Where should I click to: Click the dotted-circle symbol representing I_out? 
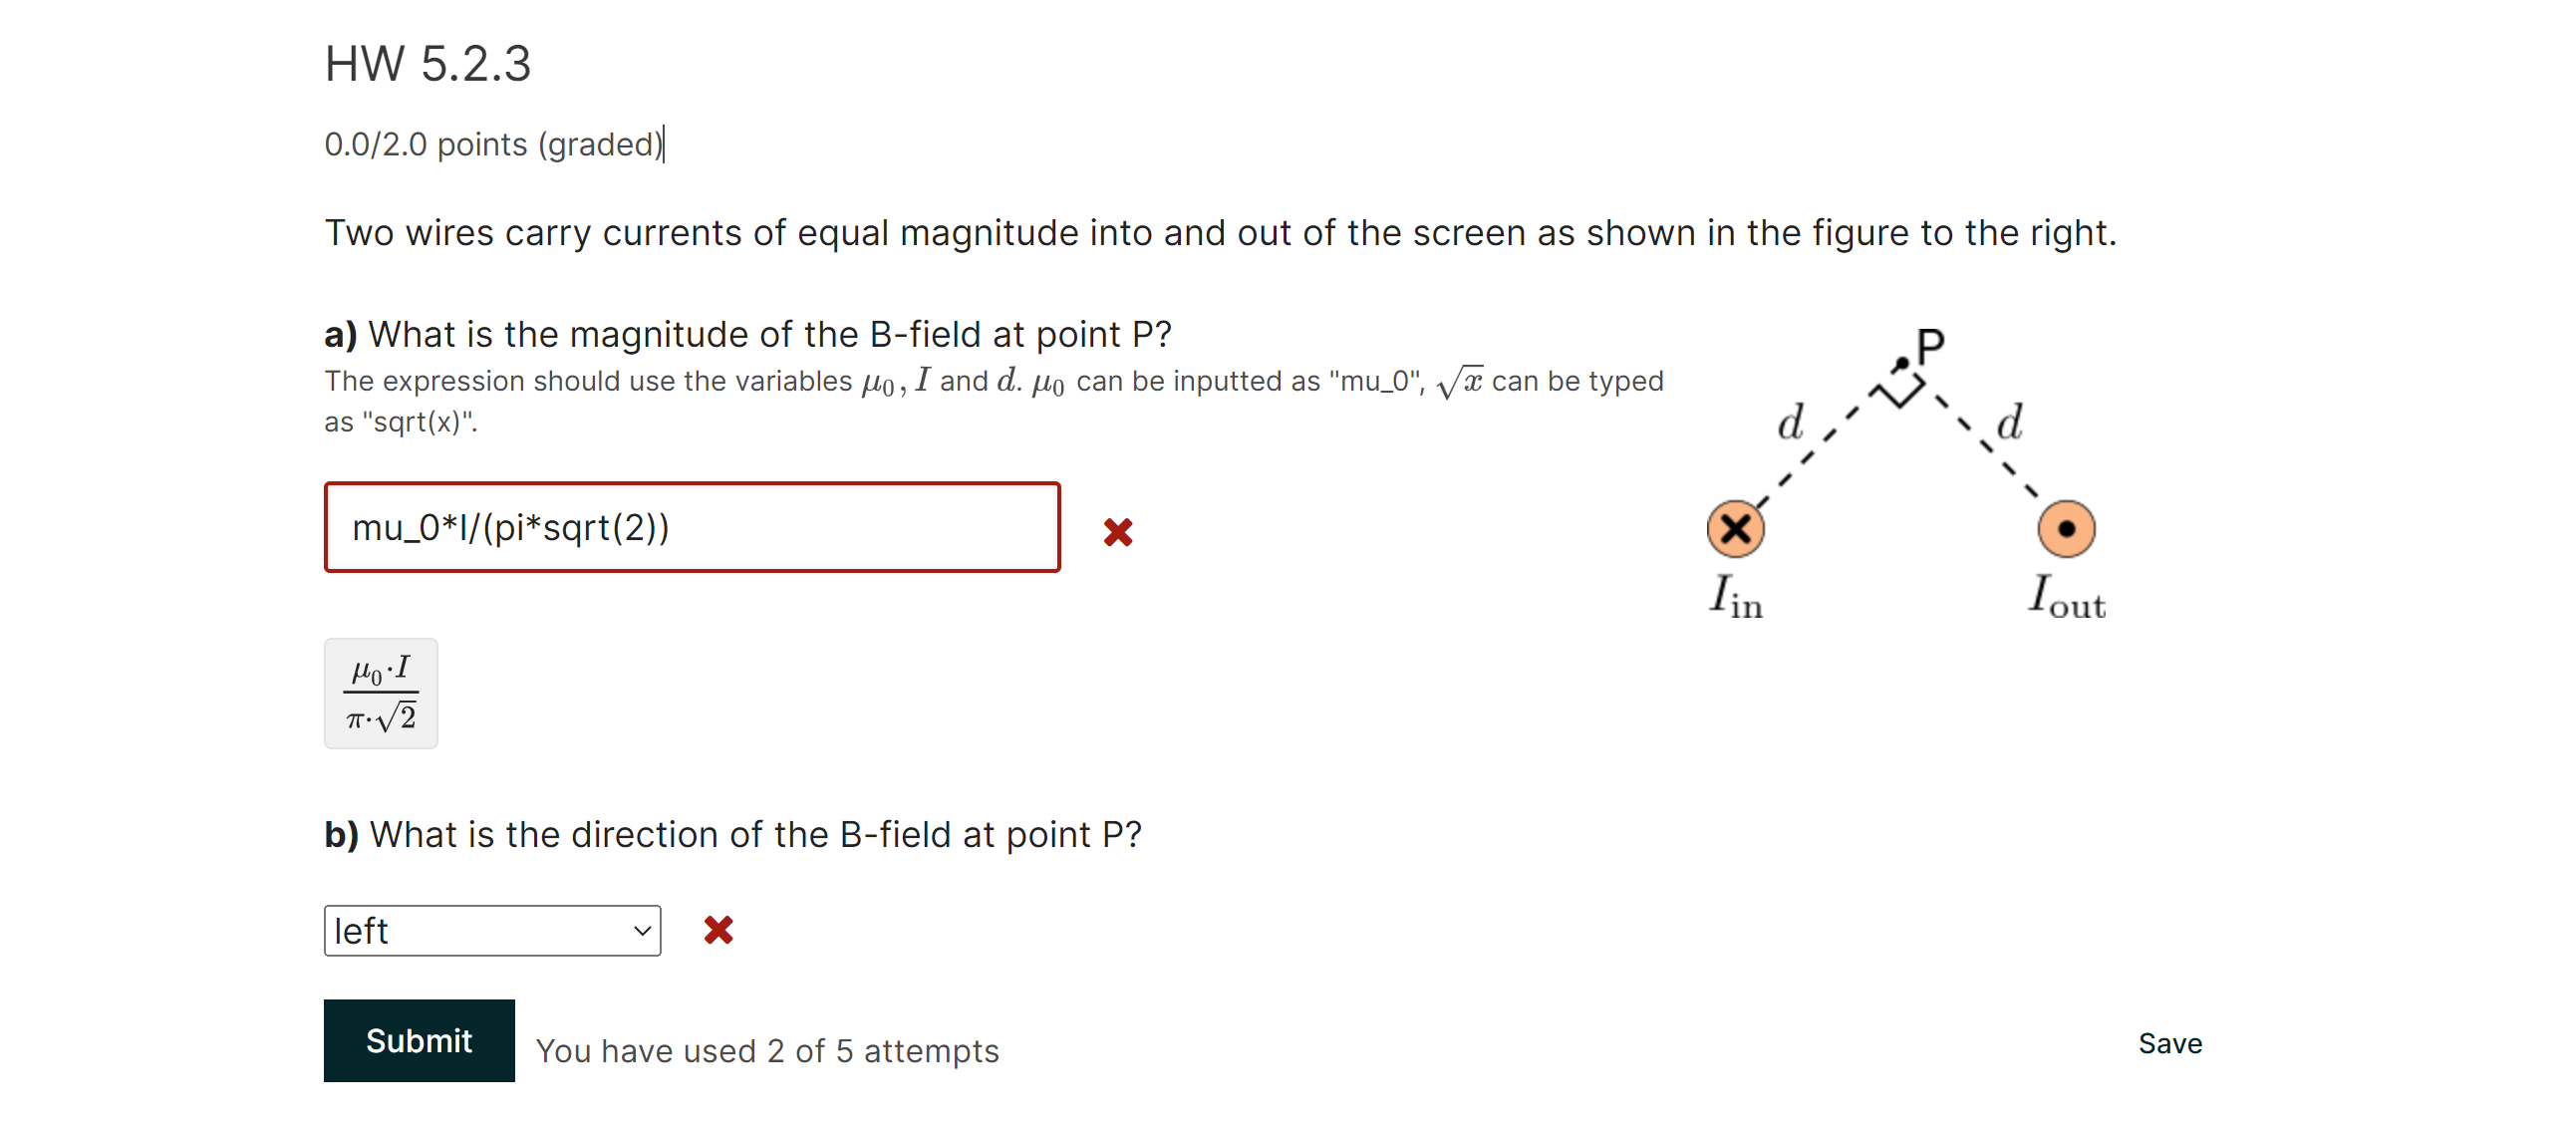coord(2068,529)
